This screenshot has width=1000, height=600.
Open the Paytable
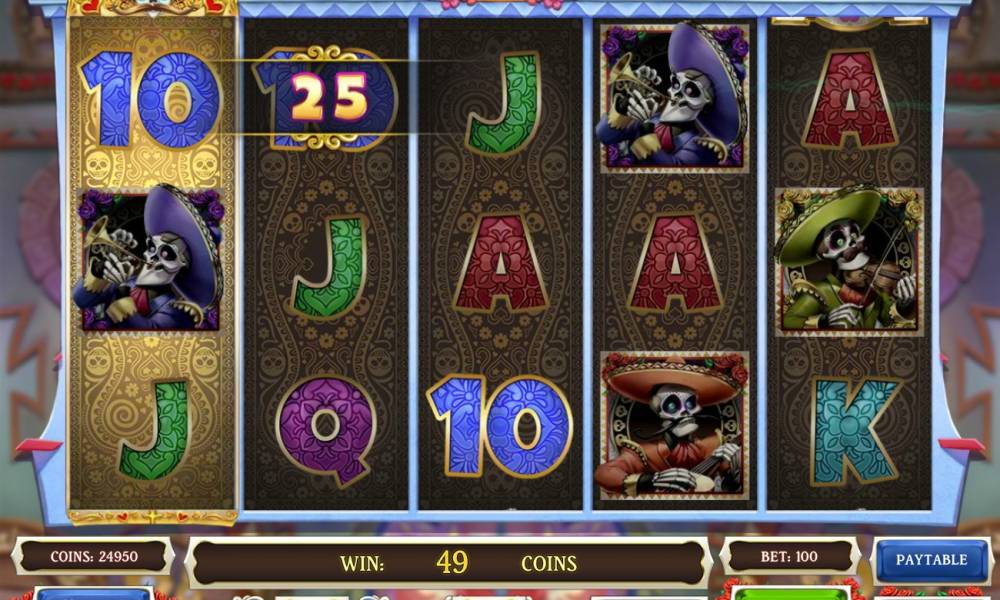click(931, 560)
